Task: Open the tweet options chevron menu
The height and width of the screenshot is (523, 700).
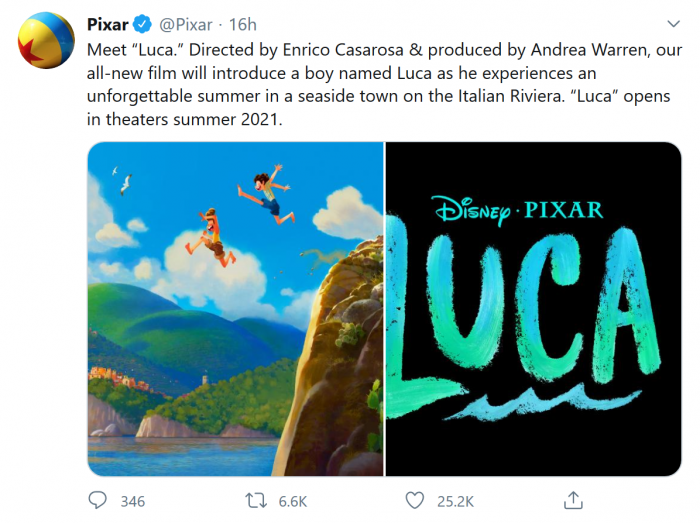Action: pos(673,24)
